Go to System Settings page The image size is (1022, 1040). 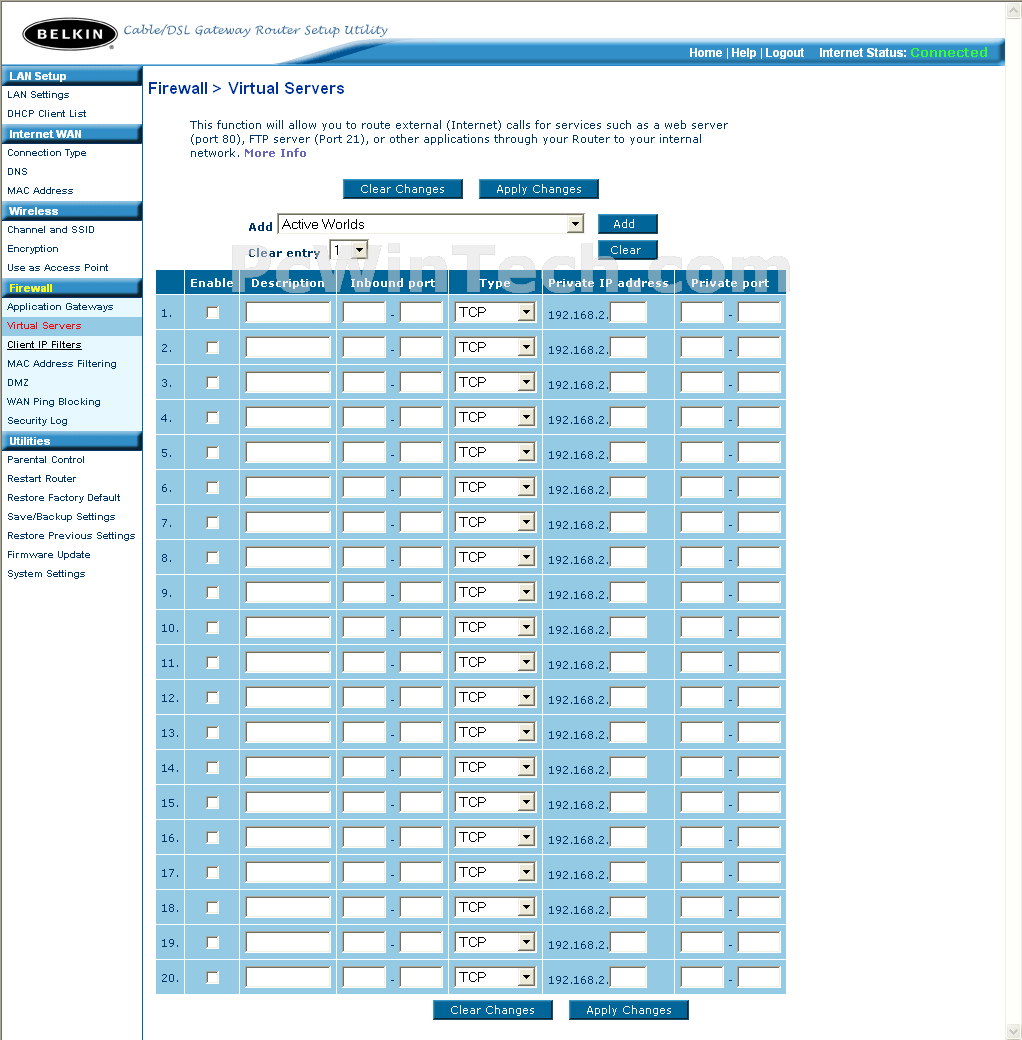(x=46, y=574)
